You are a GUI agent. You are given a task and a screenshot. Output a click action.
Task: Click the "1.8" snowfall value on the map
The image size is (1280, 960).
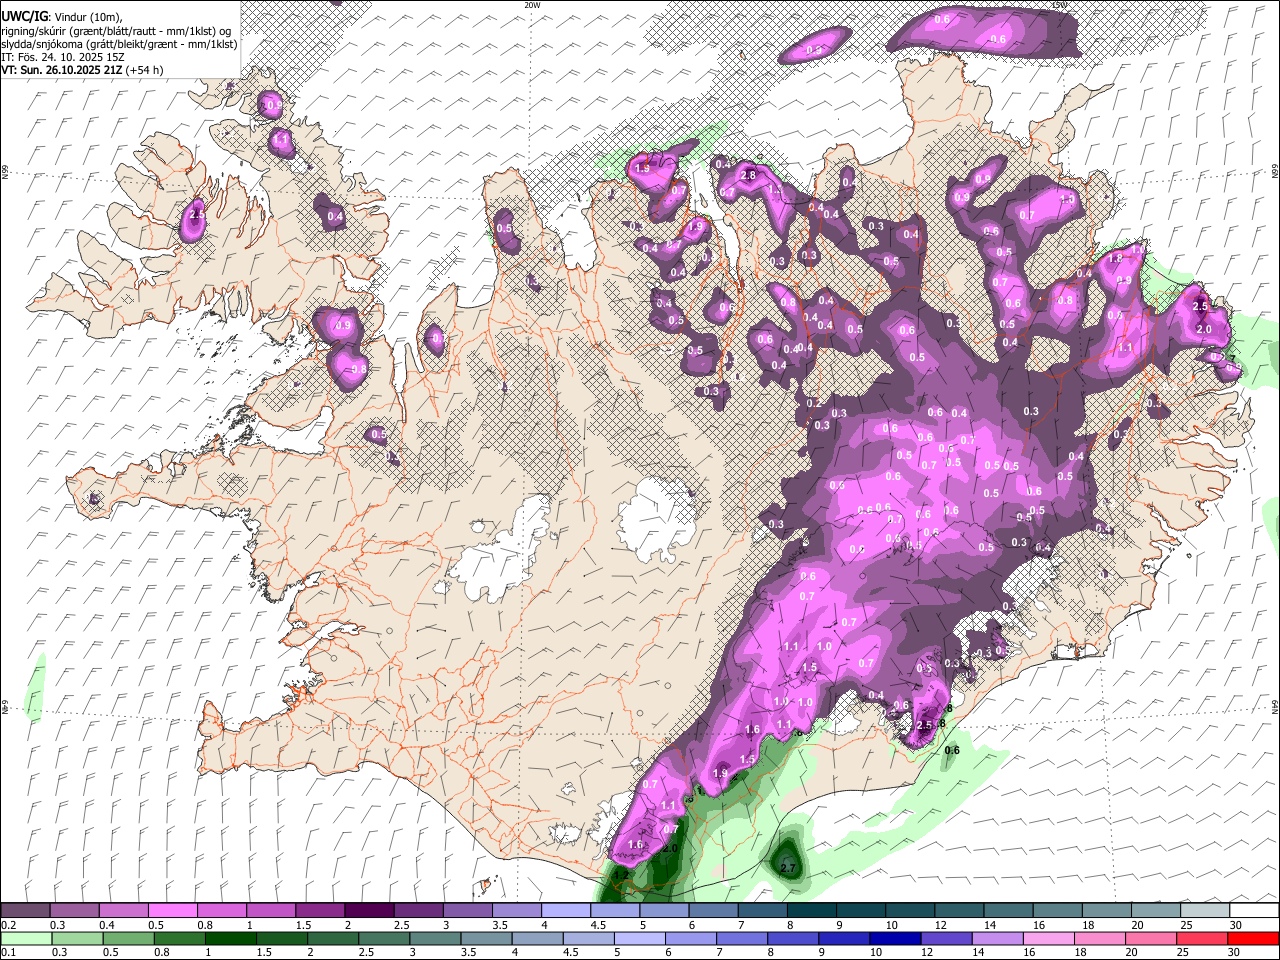click(1117, 258)
